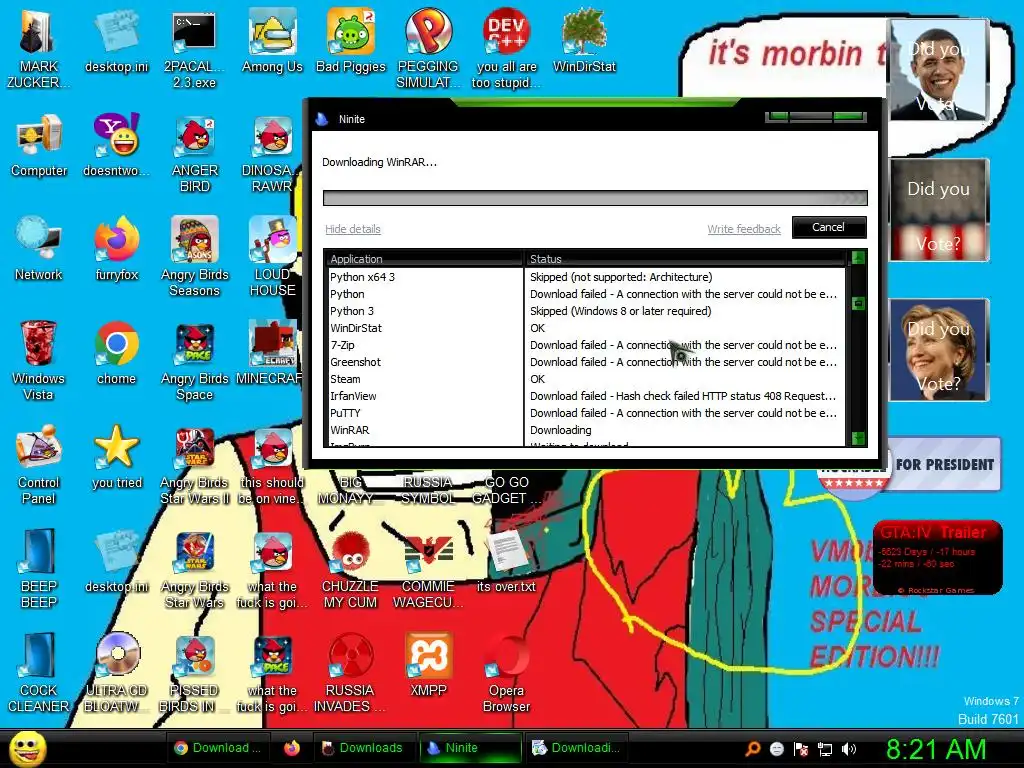1024x768 pixels.
Task: Click the 8:21 AM taskbar clock
Action: point(936,750)
